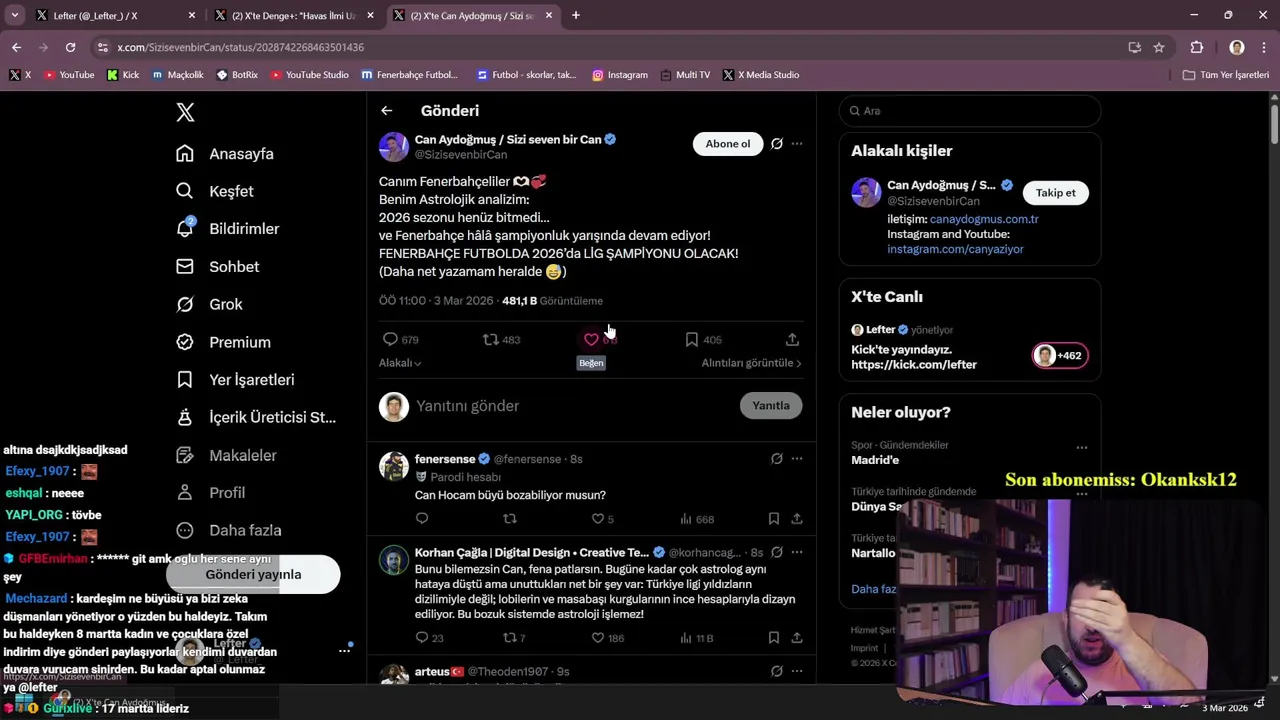Screen dimensions: 1280x720
Task: Share fenersense comment
Action: [x=797, y=519]
